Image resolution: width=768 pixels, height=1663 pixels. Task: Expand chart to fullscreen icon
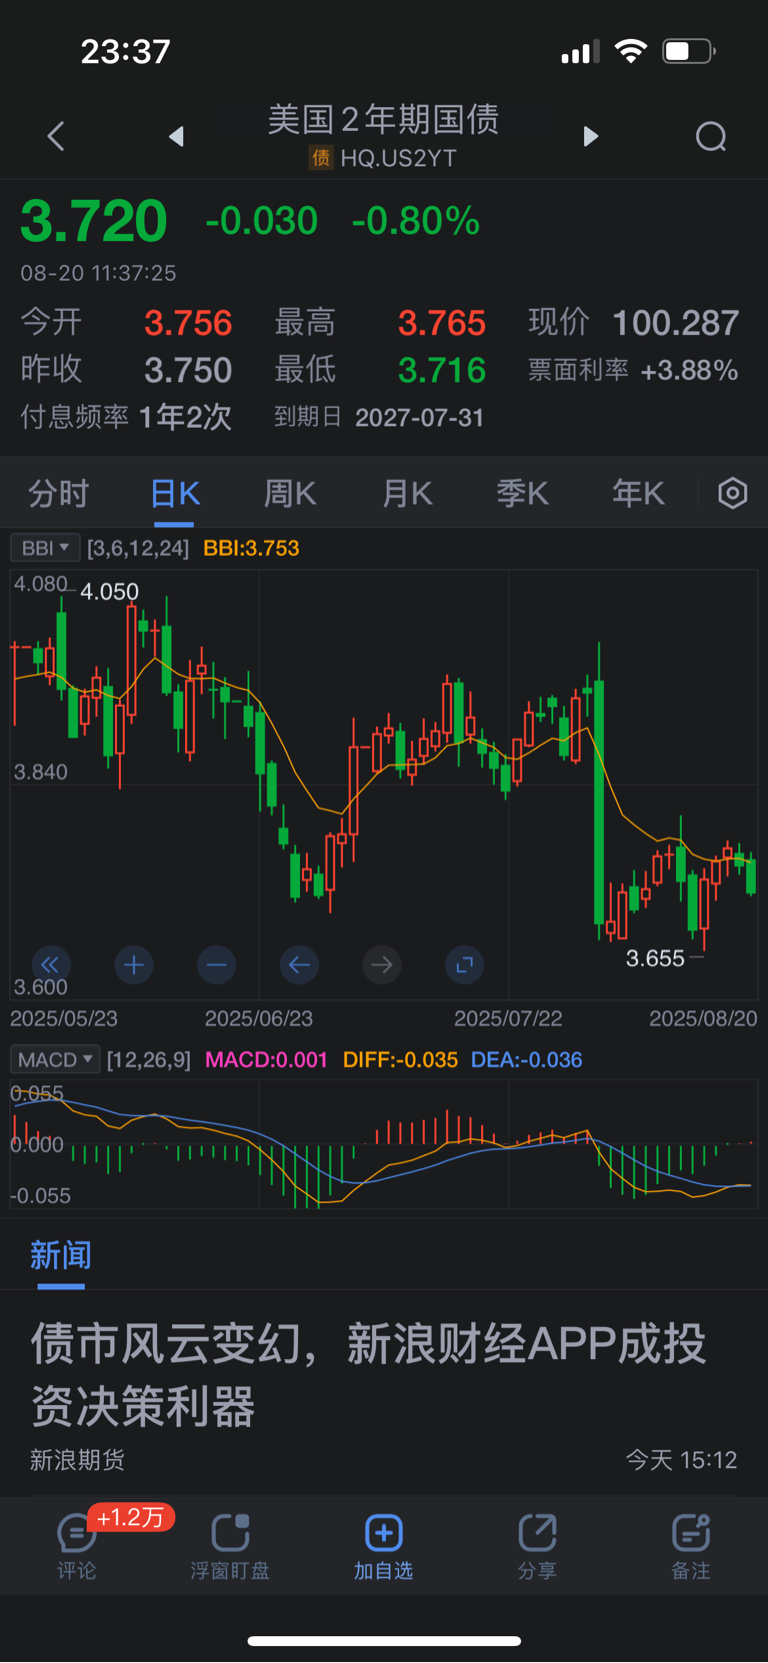464,965
